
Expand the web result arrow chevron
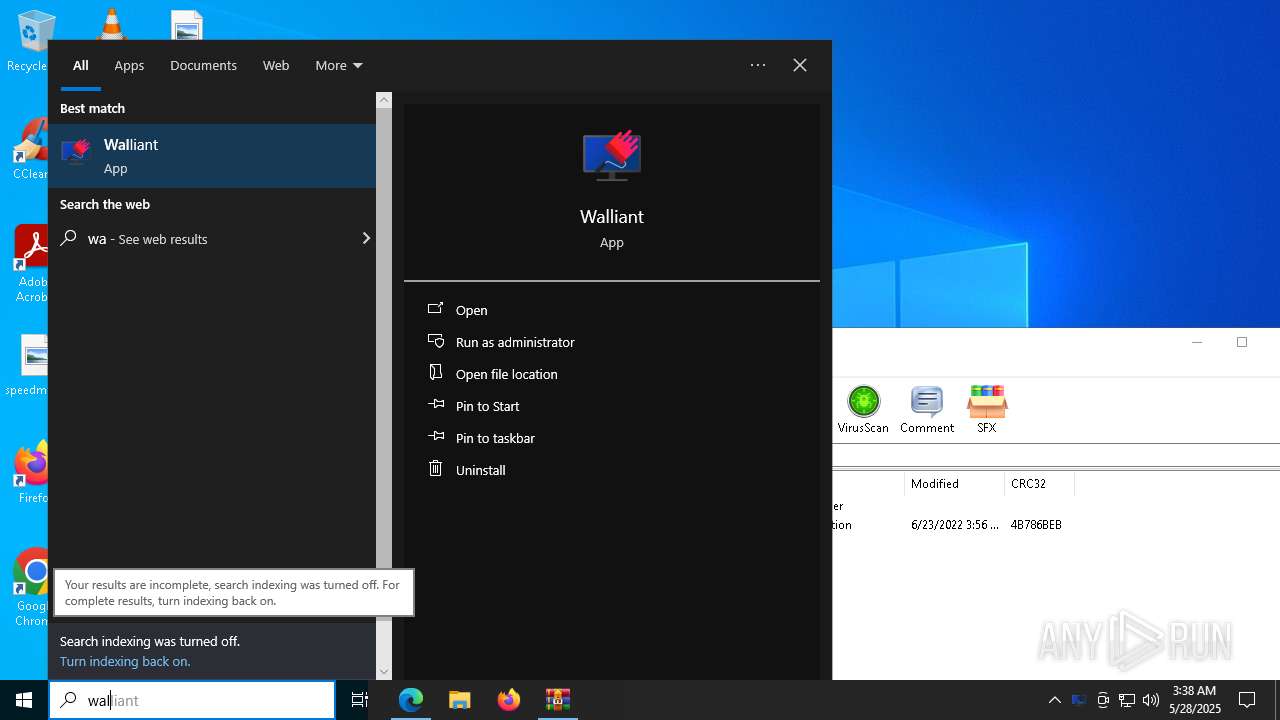365,238
